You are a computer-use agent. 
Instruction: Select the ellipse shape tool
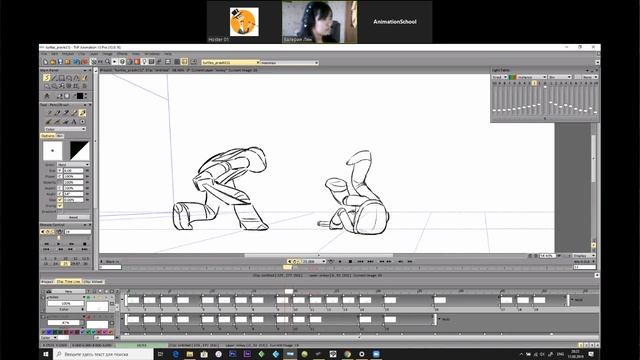pos(69,78)
